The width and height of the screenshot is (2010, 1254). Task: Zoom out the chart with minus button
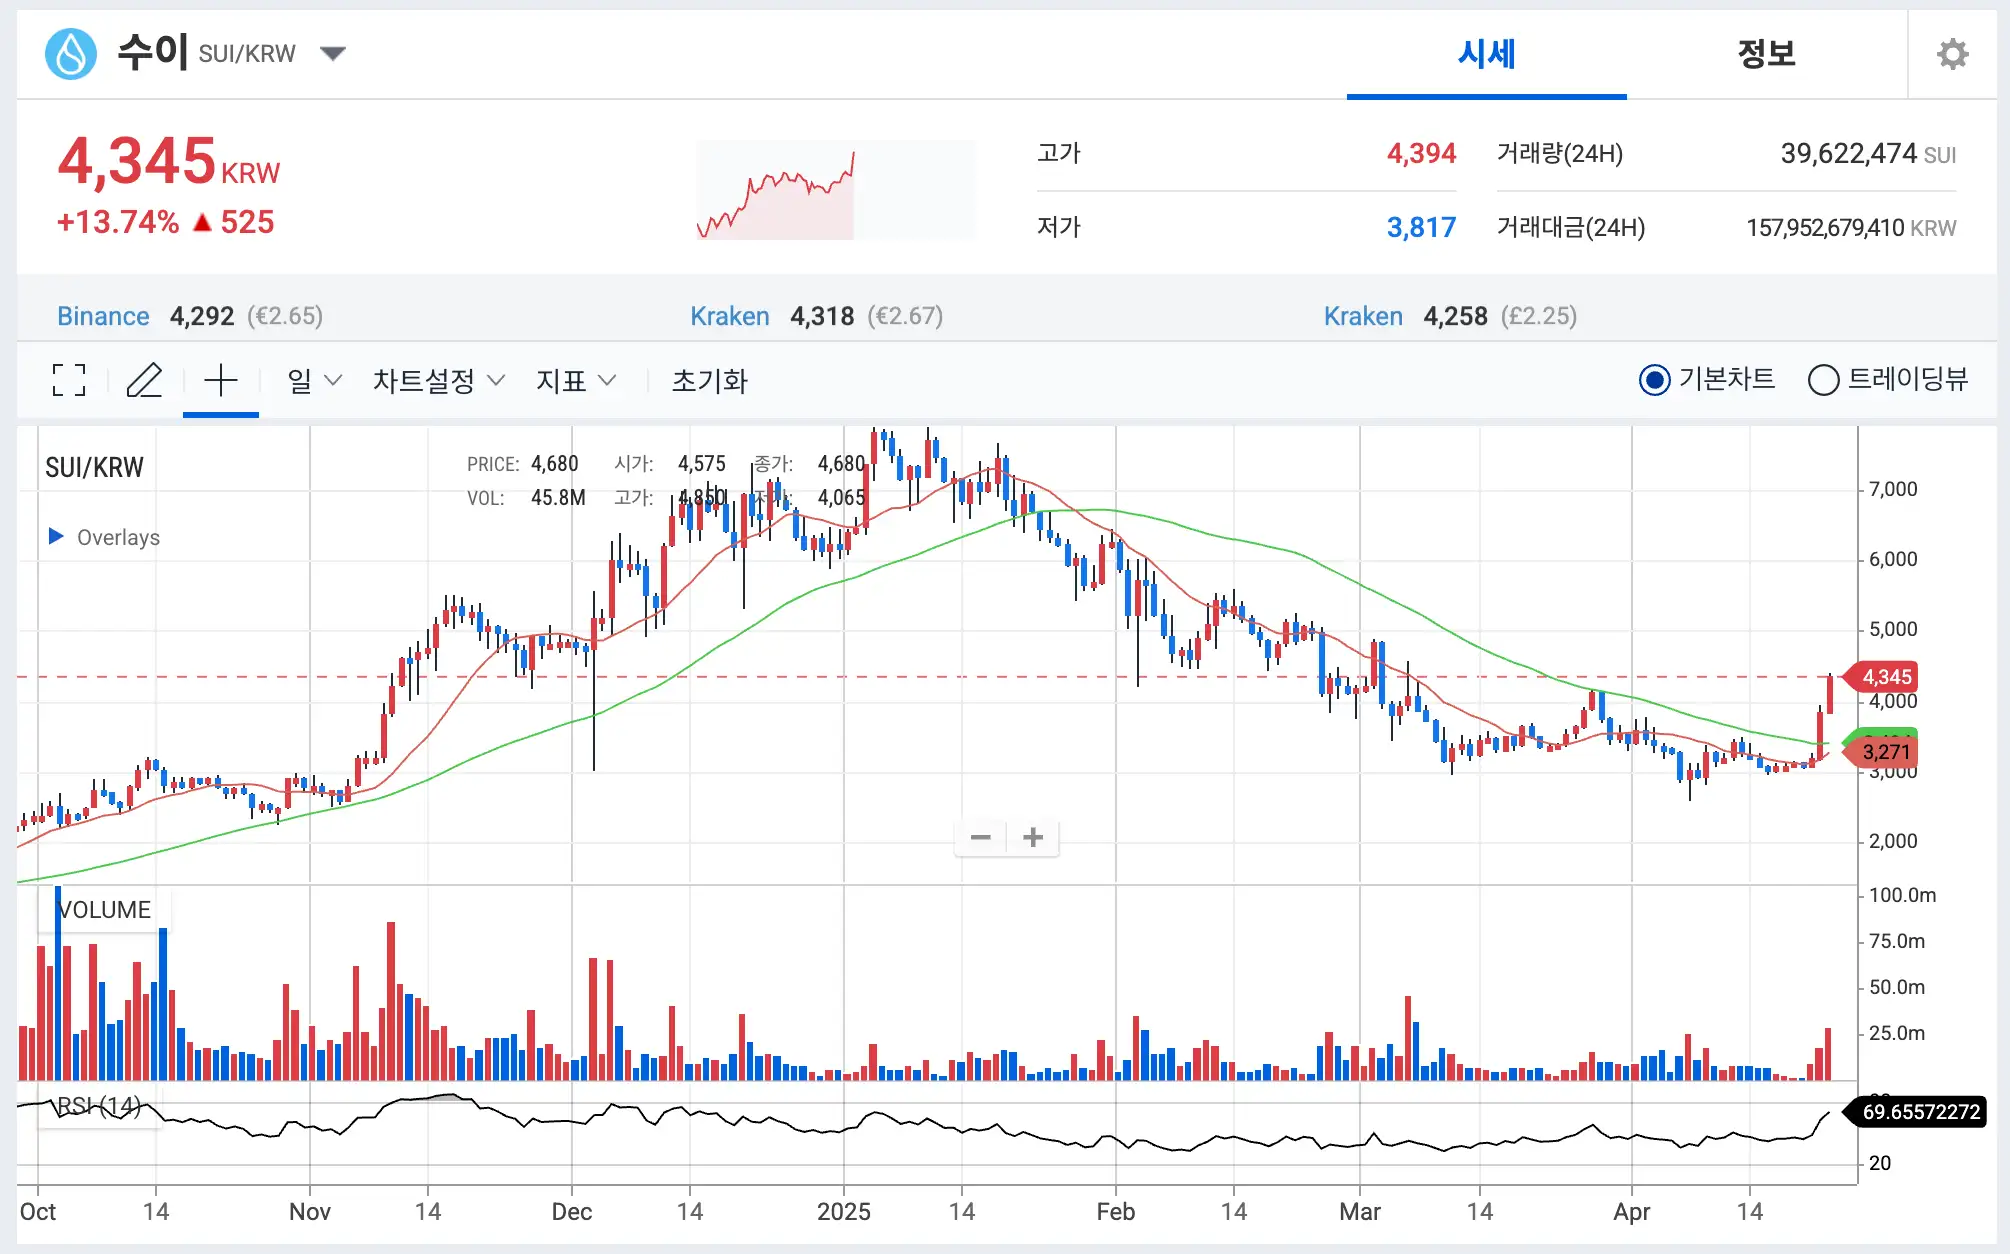coord(980,837)
